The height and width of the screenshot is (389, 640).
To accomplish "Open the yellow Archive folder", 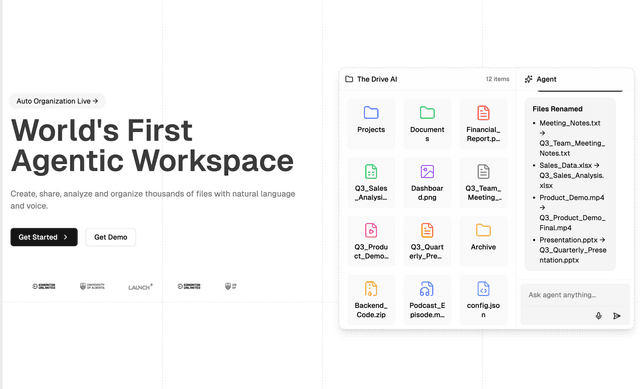I will [x=483, y=230].
